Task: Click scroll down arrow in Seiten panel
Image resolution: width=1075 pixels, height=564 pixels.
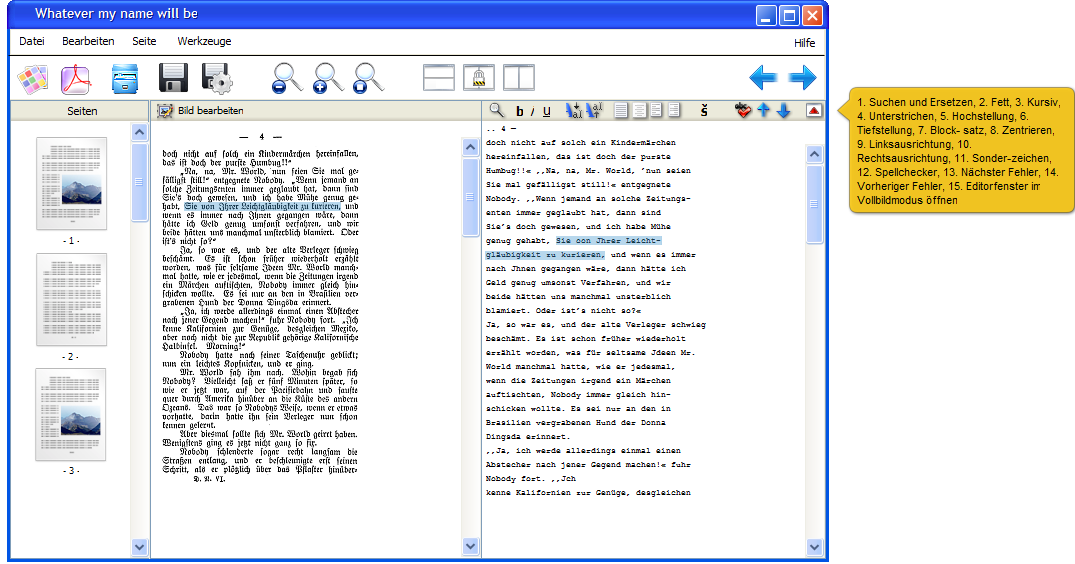Action: point(139,547)
